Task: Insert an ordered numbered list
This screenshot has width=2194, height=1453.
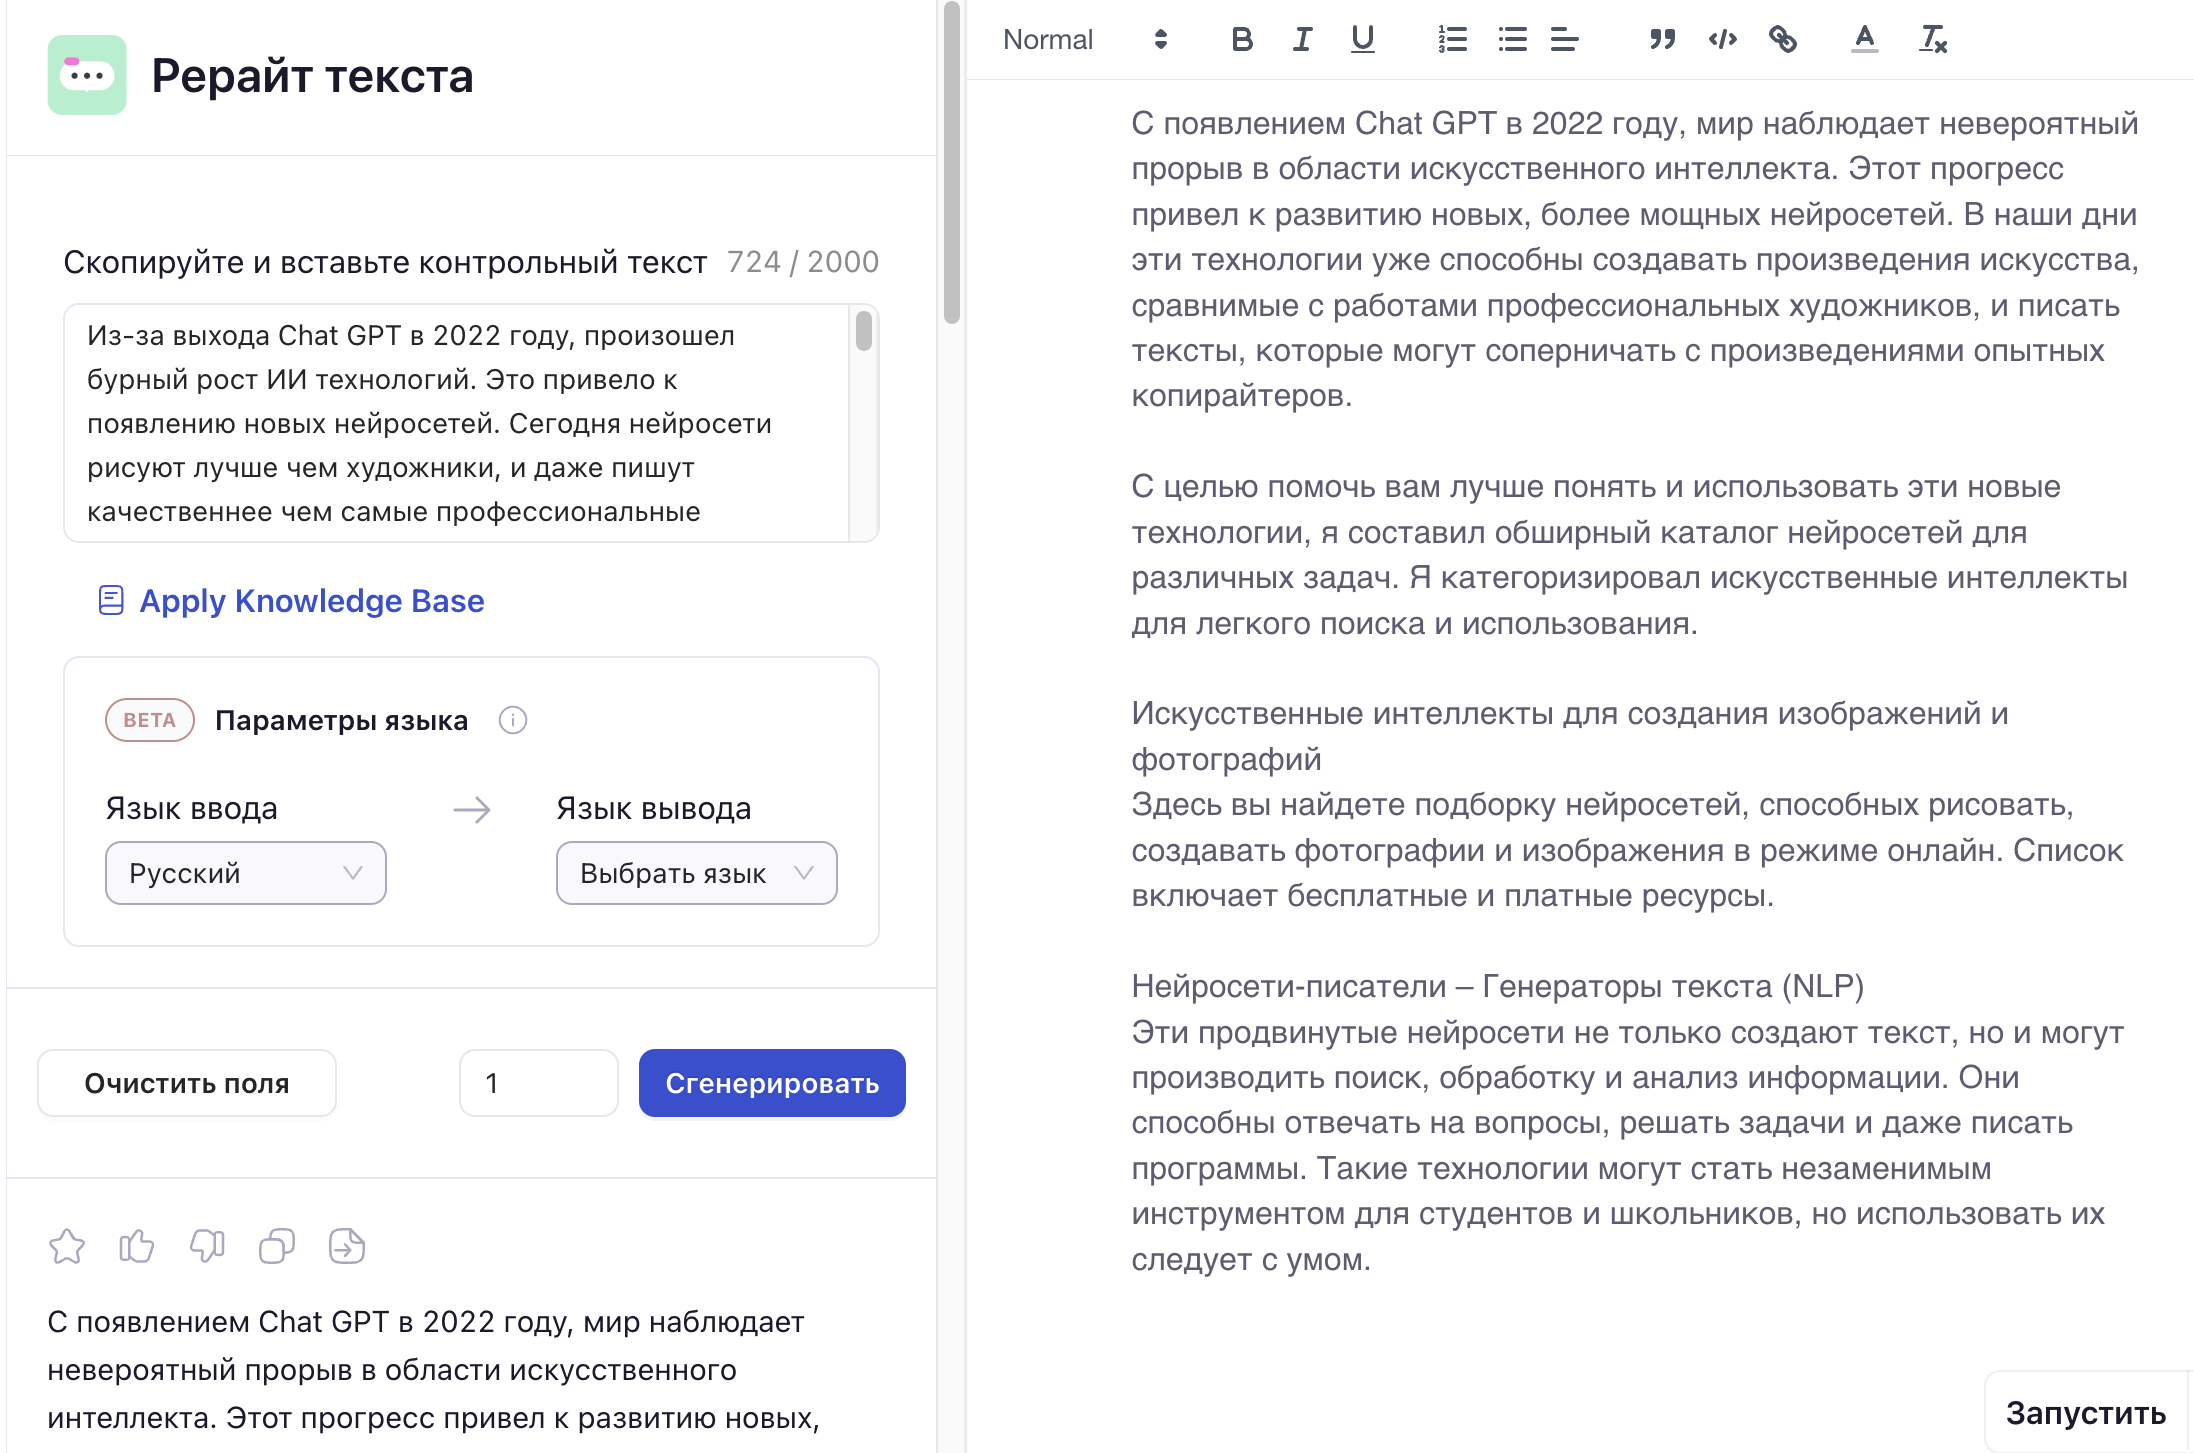Action: 1452,39
